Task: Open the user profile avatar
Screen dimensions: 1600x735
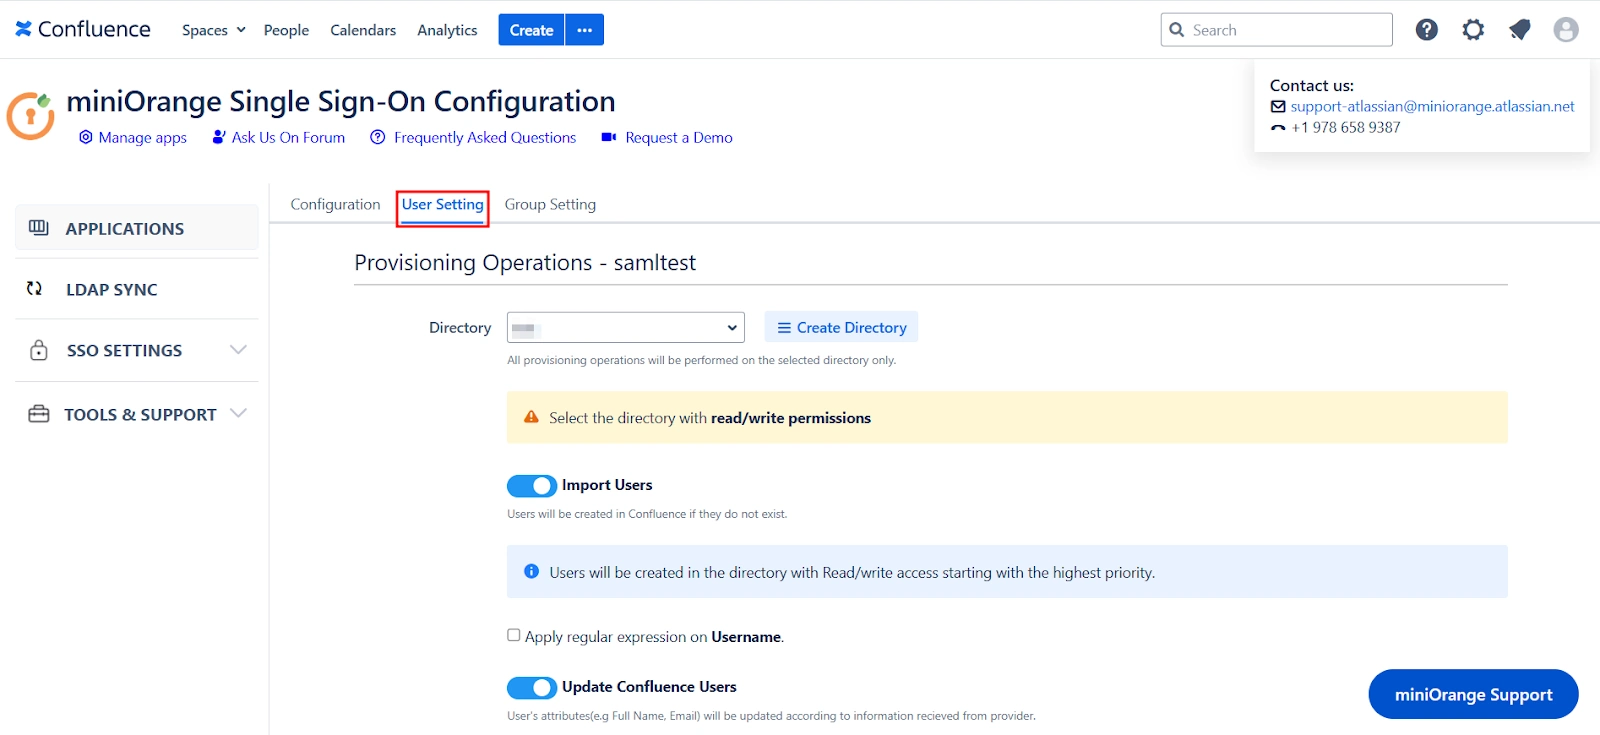Action: point(1566,30)
